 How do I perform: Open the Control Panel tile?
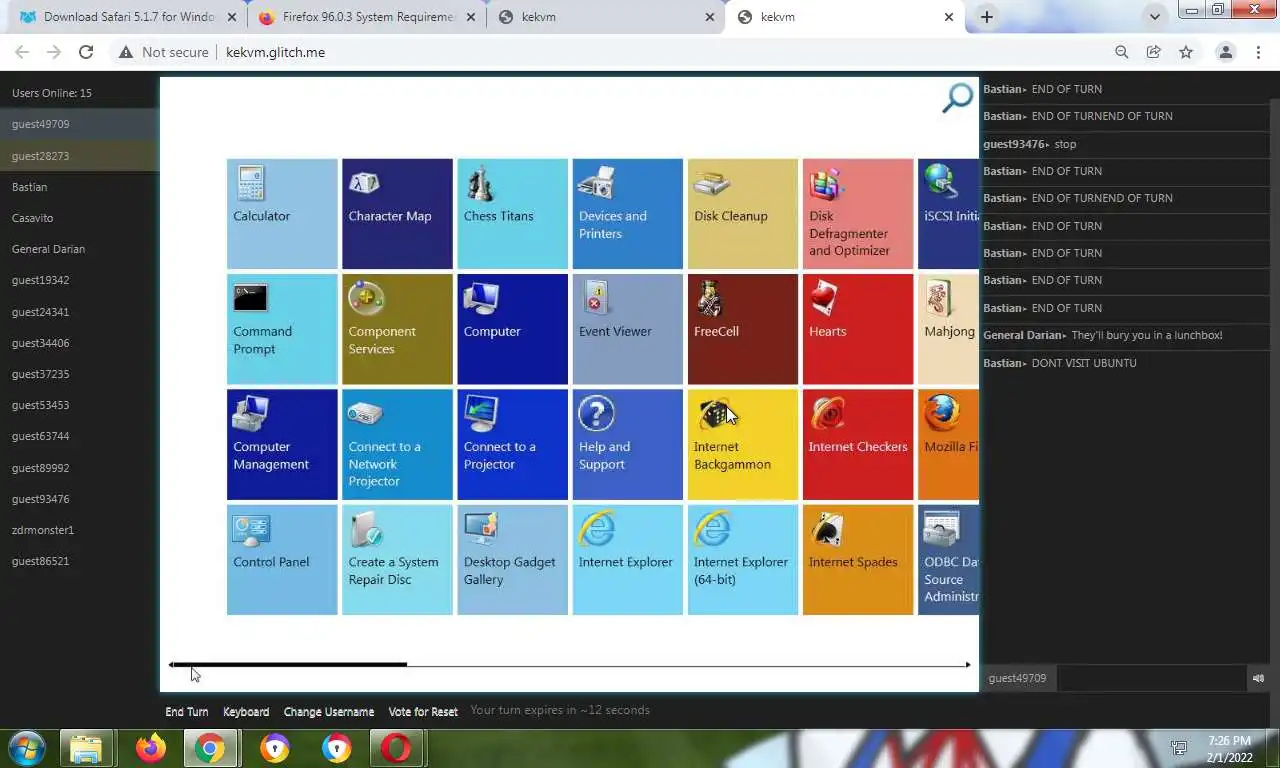coord(282,559)
